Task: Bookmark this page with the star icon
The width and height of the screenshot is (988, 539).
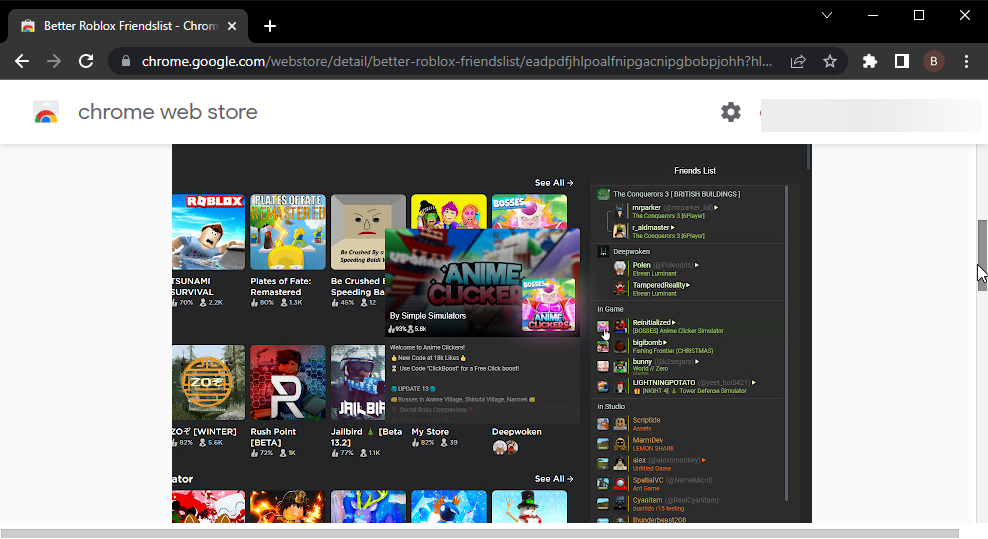Action: 830,61
